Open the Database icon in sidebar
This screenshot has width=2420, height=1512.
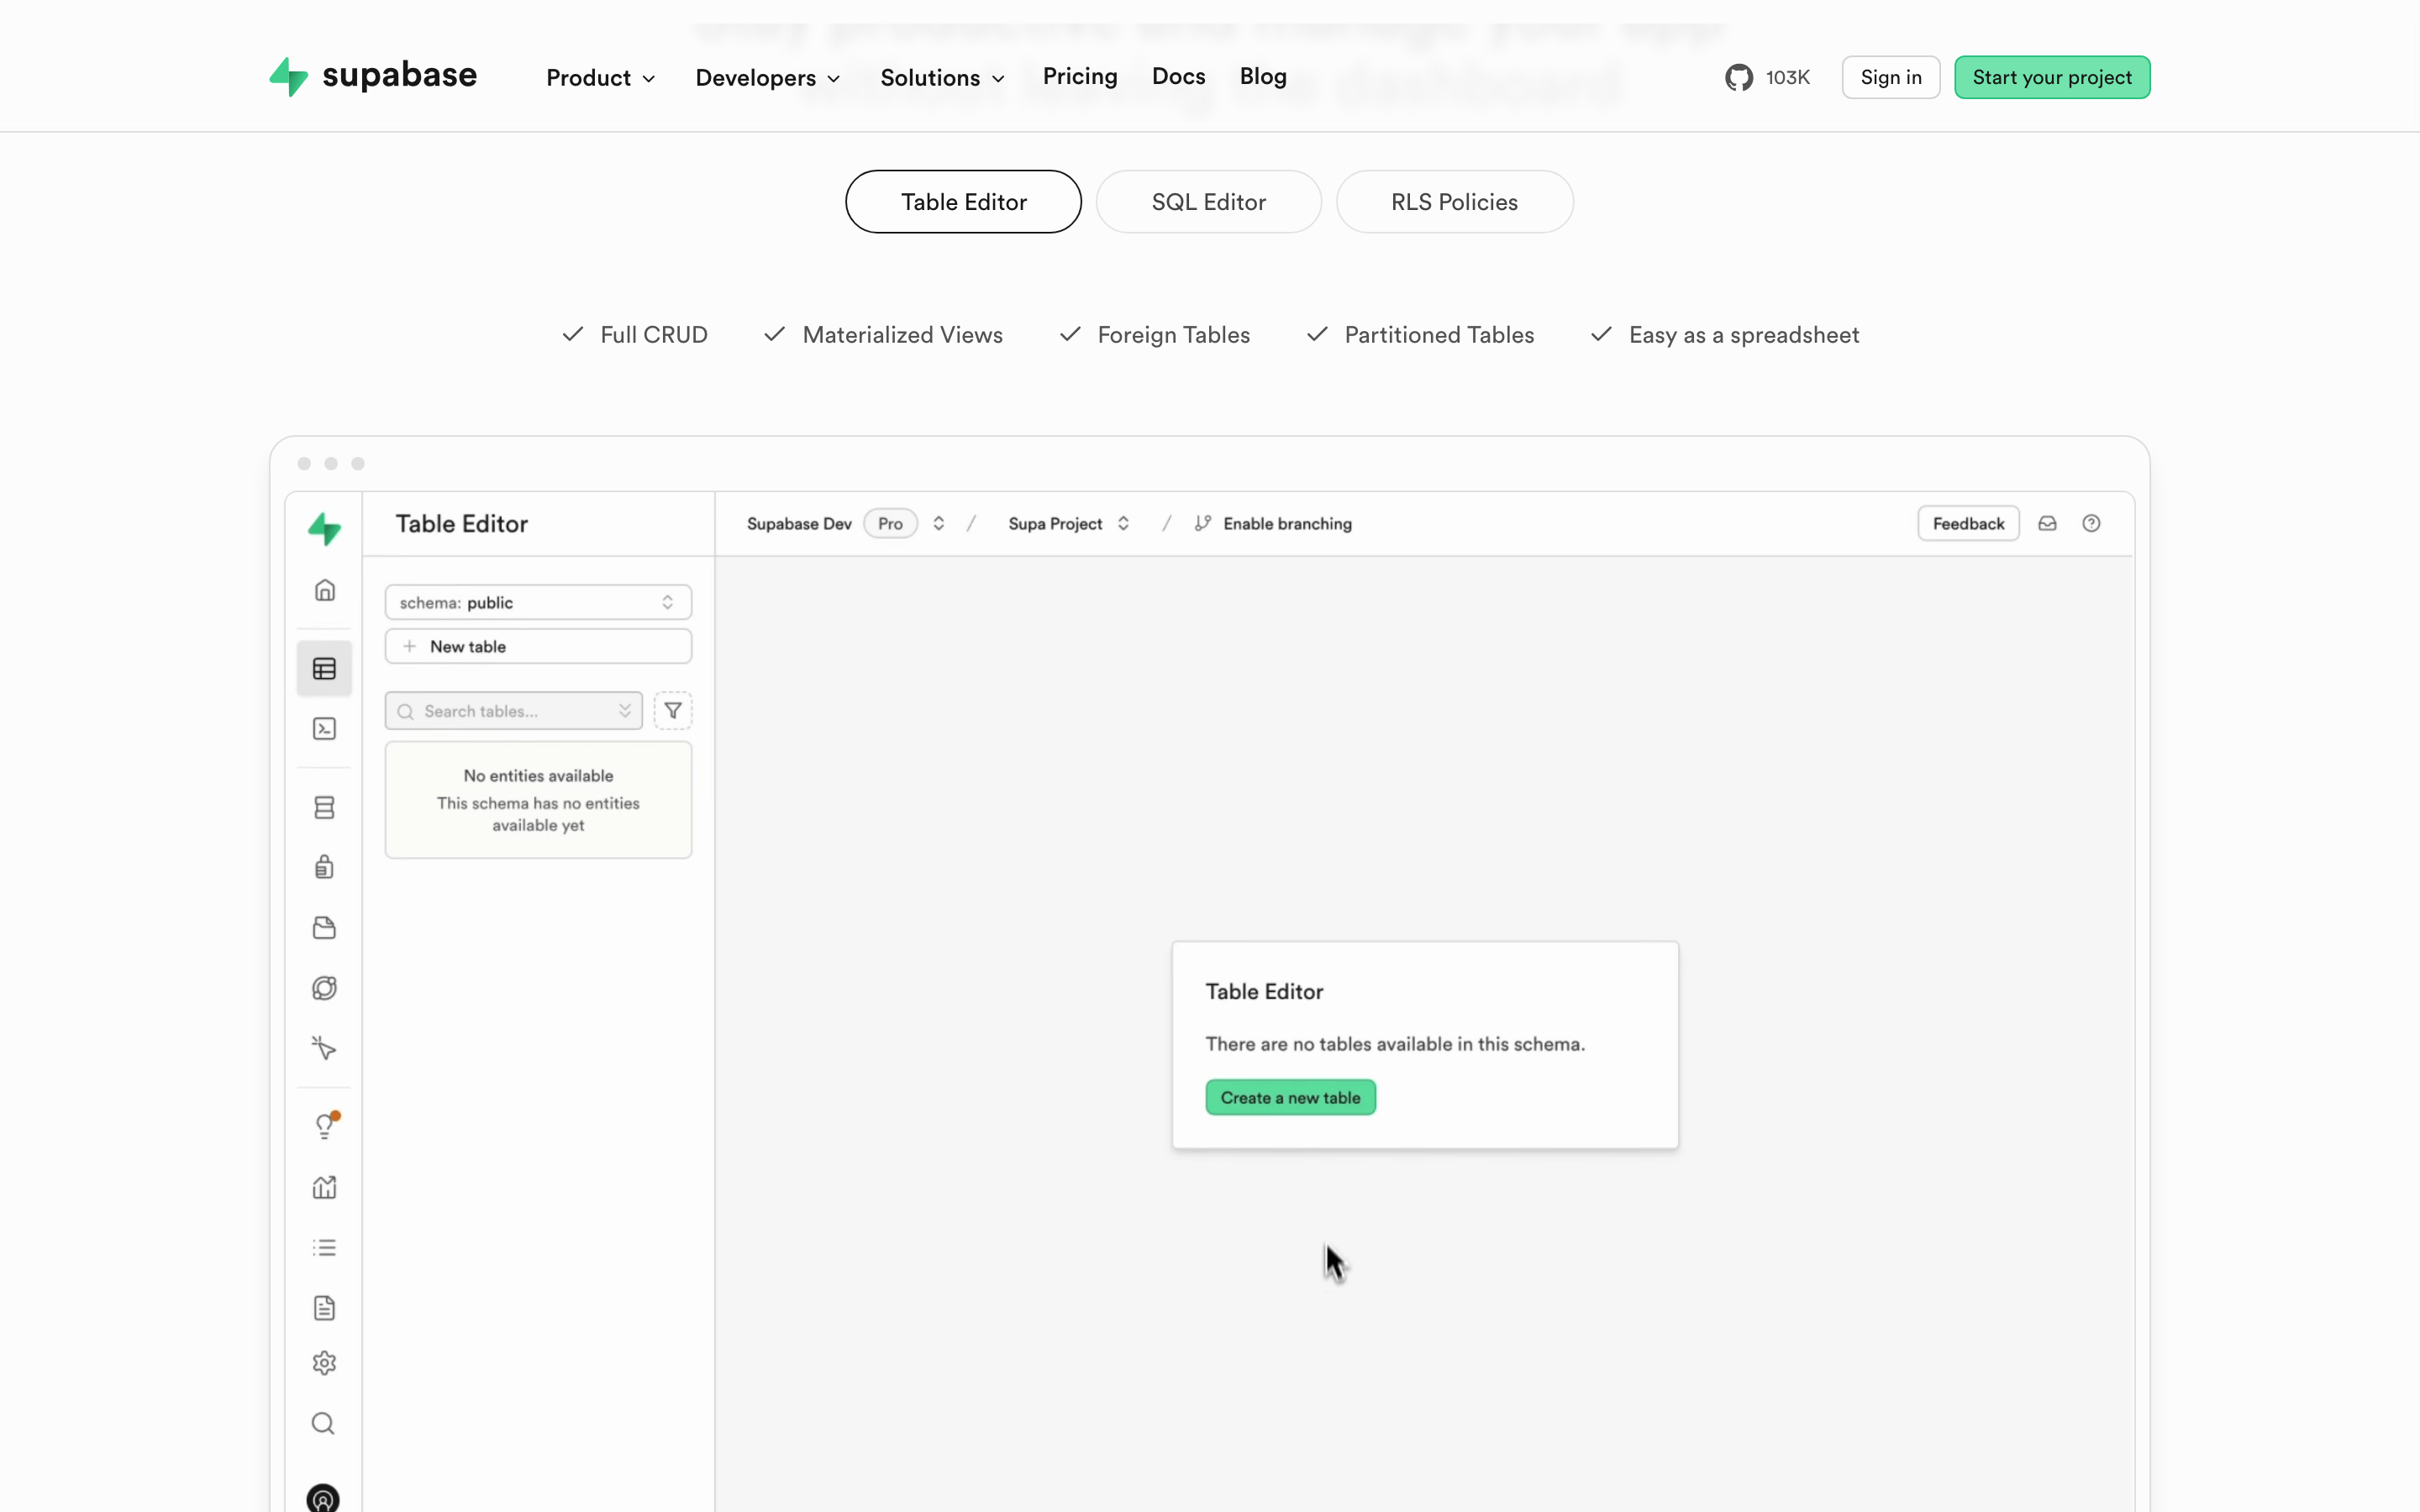pyautogui.click(x=324, y=807)
